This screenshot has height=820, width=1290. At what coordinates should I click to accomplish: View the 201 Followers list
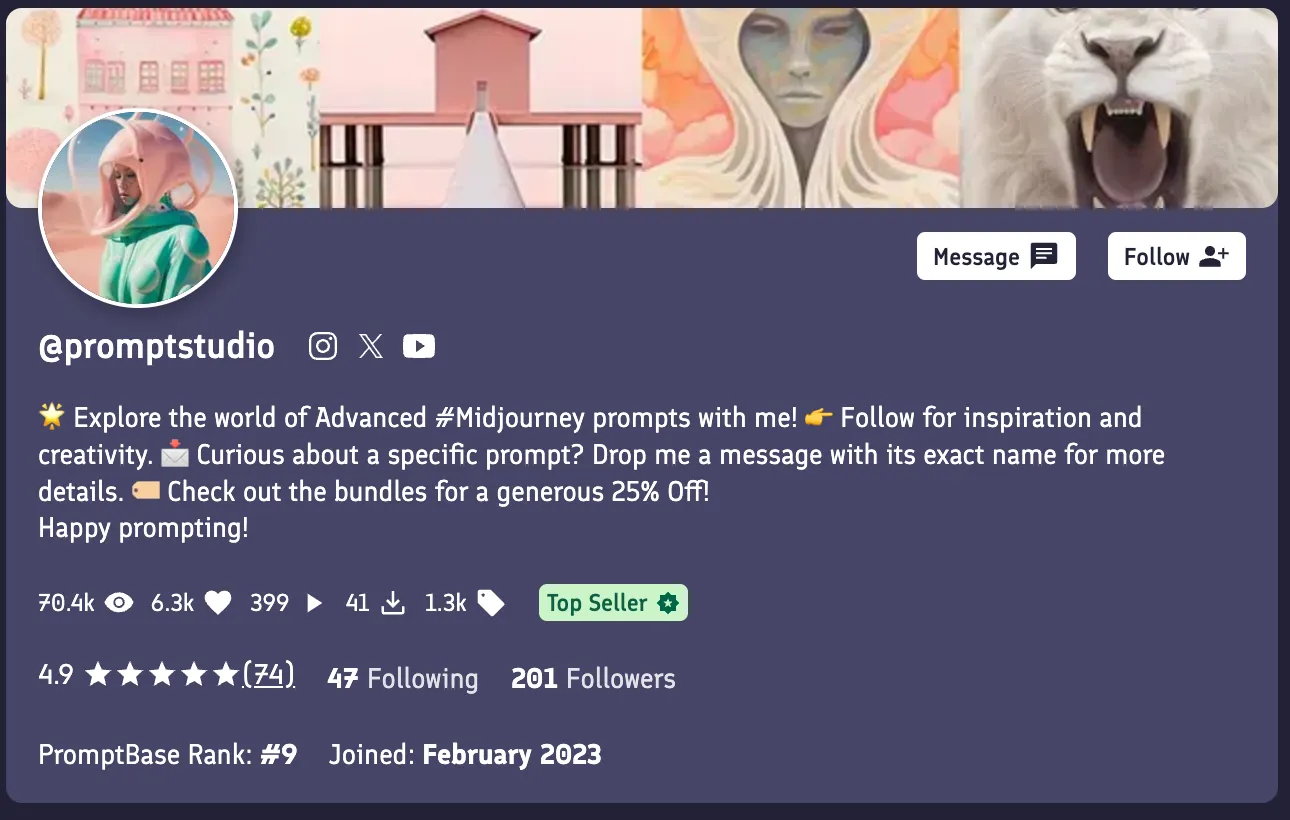(593, 678)
